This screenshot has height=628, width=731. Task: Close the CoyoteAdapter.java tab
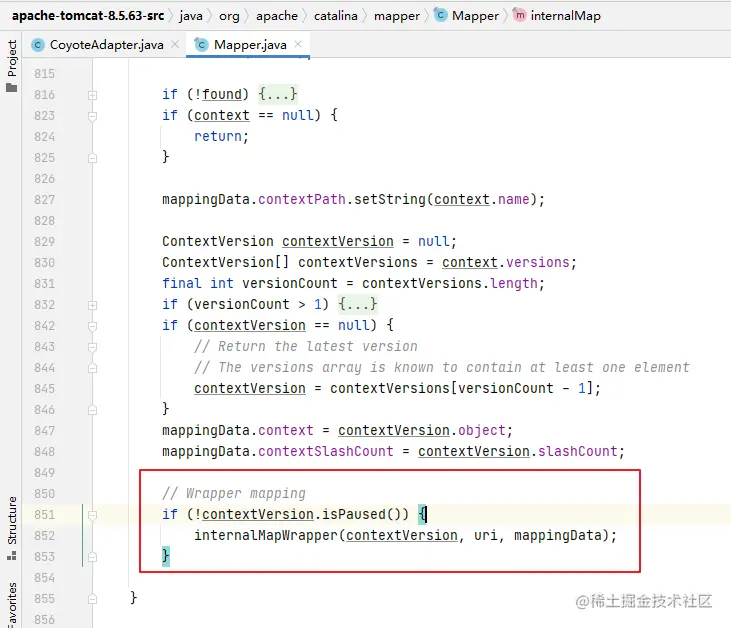[x=175, y=44]
